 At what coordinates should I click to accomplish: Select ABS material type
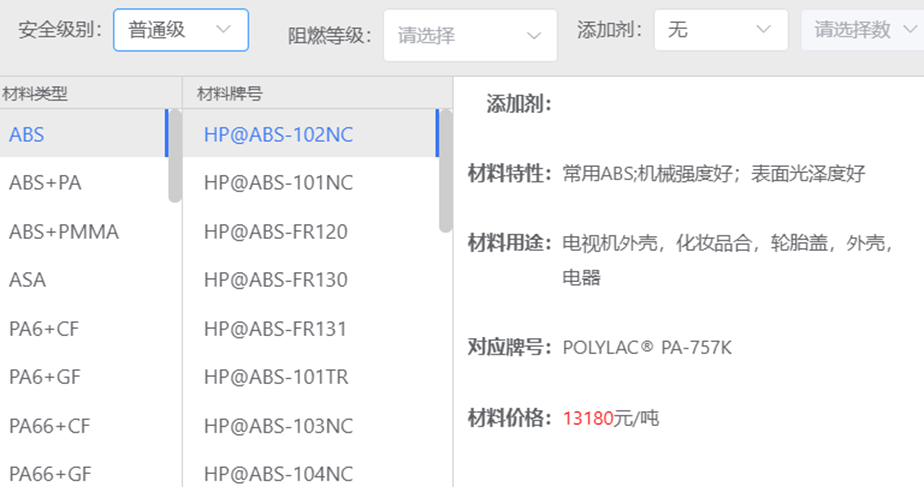[x=84, y=134]
